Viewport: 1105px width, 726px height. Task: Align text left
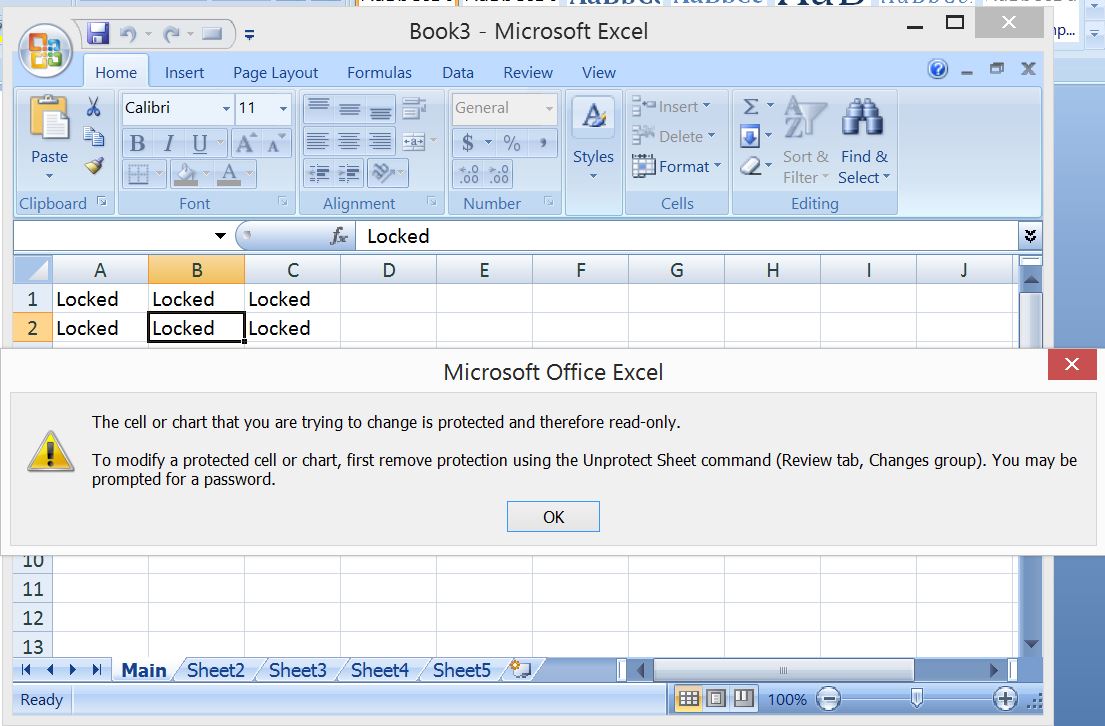pyautogui.click(x=318, y=141)
